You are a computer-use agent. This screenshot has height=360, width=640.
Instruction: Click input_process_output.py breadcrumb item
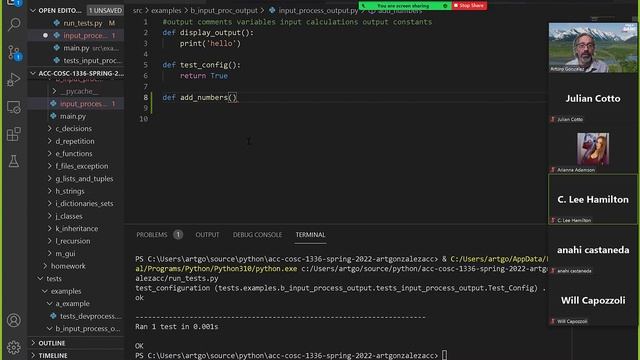(318, 11)
